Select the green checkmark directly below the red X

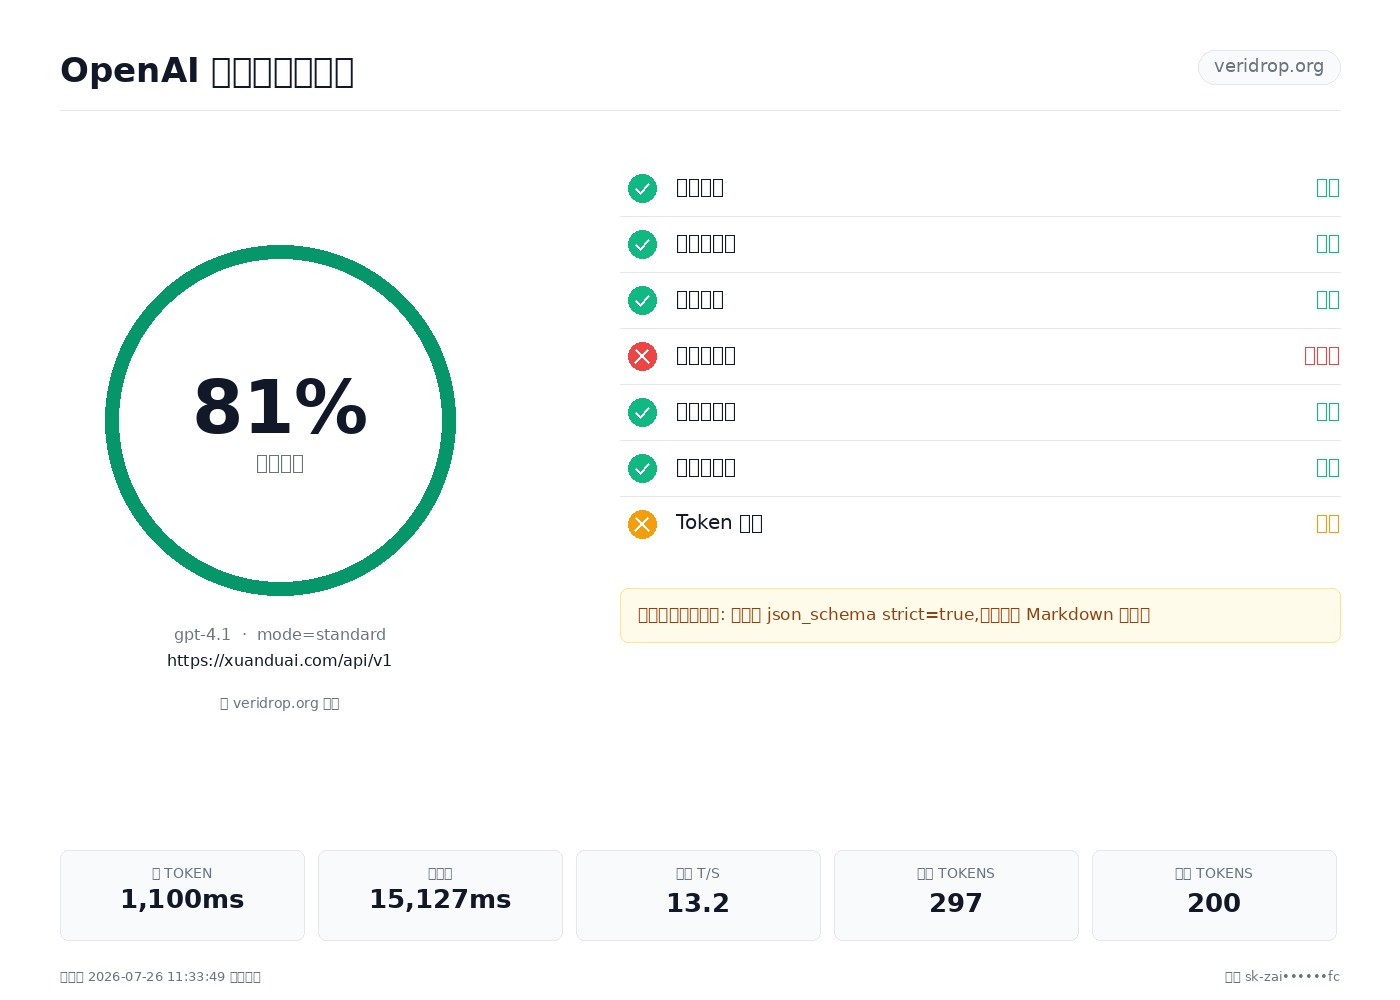(642, 412)
